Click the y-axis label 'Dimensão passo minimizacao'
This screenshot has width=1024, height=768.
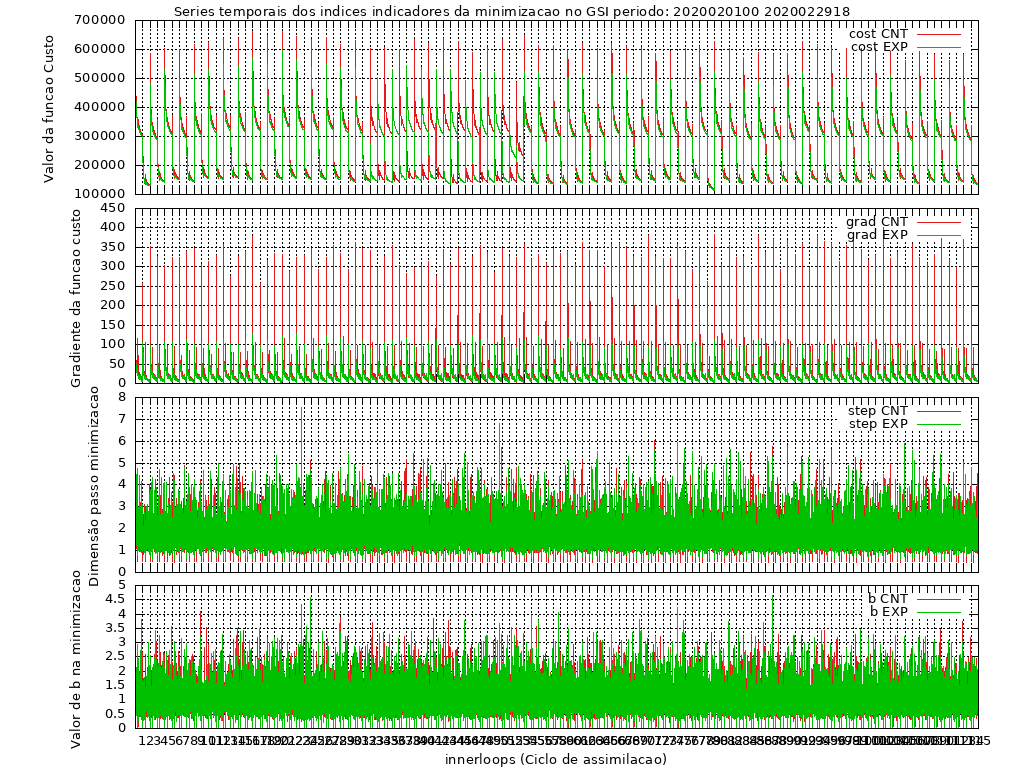(x=94, y=486)
